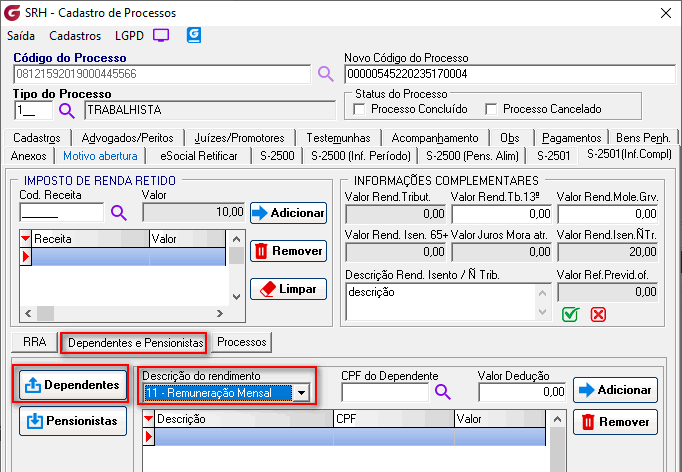Open the Processos sub-tab

tap(241, 342)
